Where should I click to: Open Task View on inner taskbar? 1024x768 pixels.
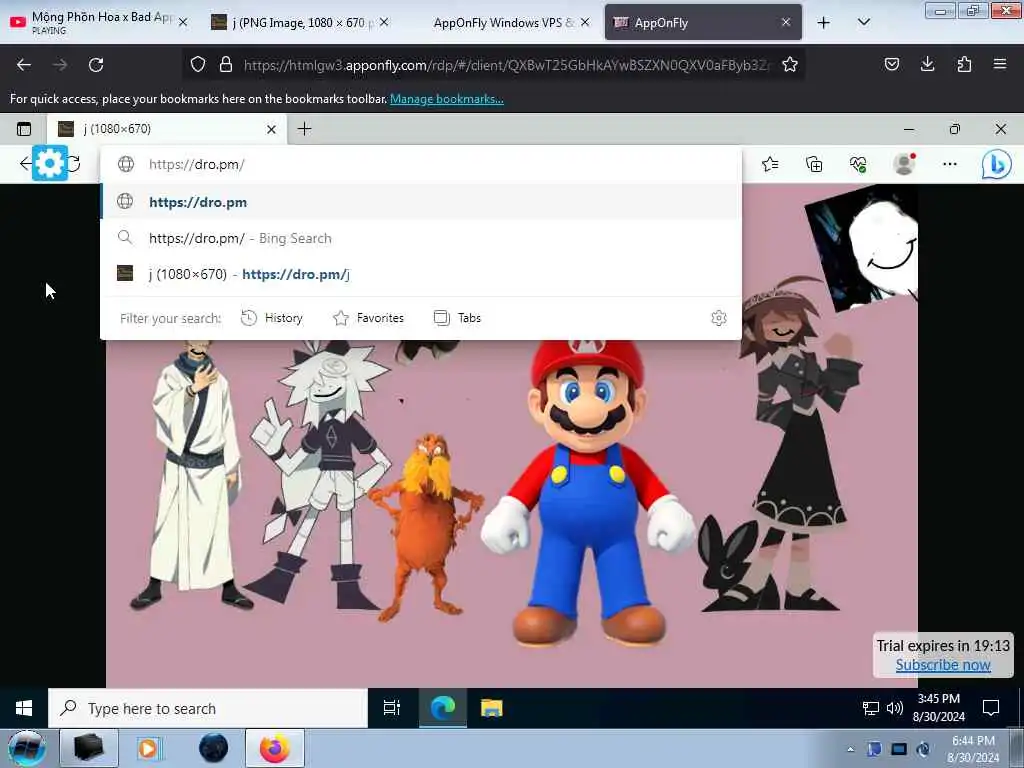click(x=392, y=708)
